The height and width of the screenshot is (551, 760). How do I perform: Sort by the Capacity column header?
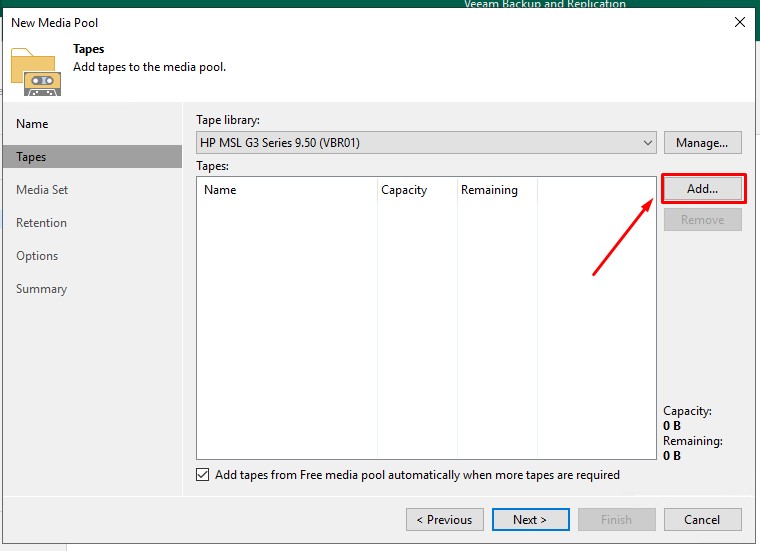pyautogui.click(x=404, y=190)
